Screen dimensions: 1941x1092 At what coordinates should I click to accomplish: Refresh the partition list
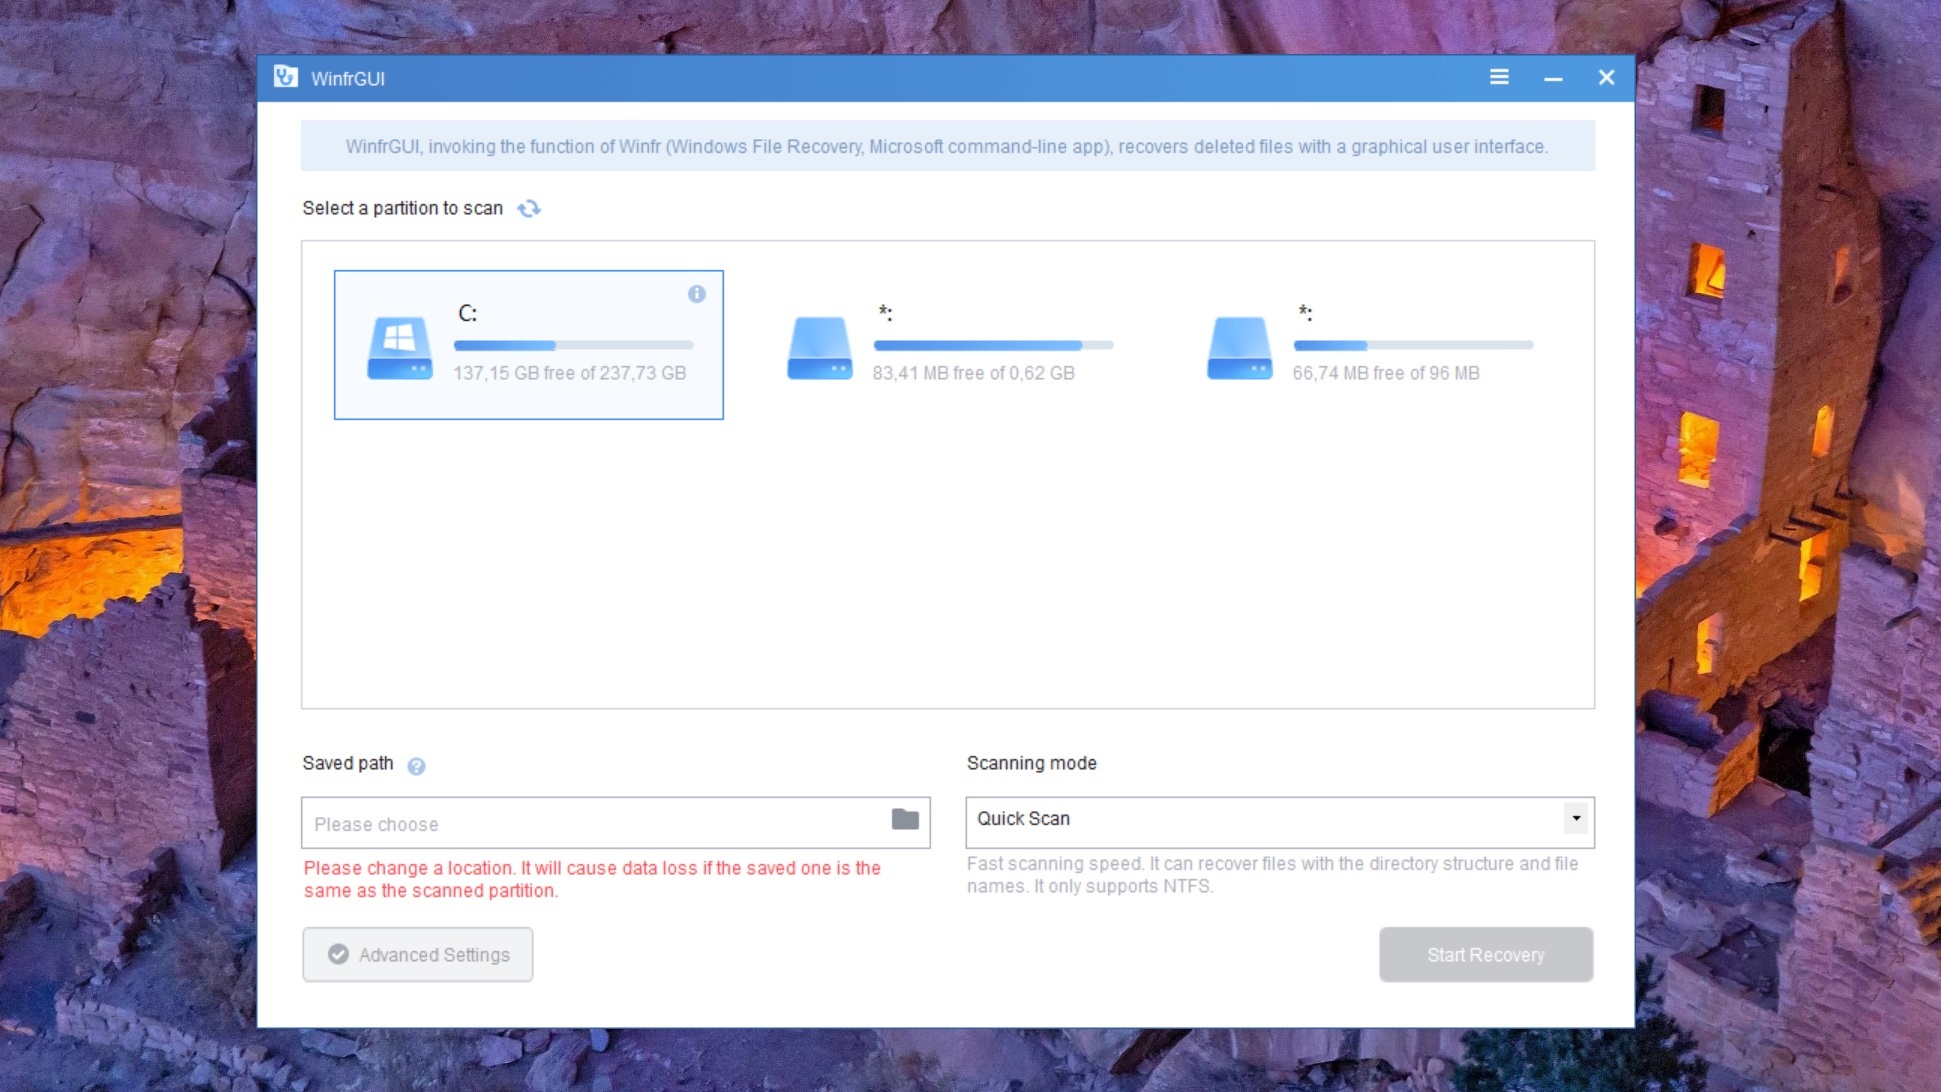pyautogui.click(x=529, y=208)
